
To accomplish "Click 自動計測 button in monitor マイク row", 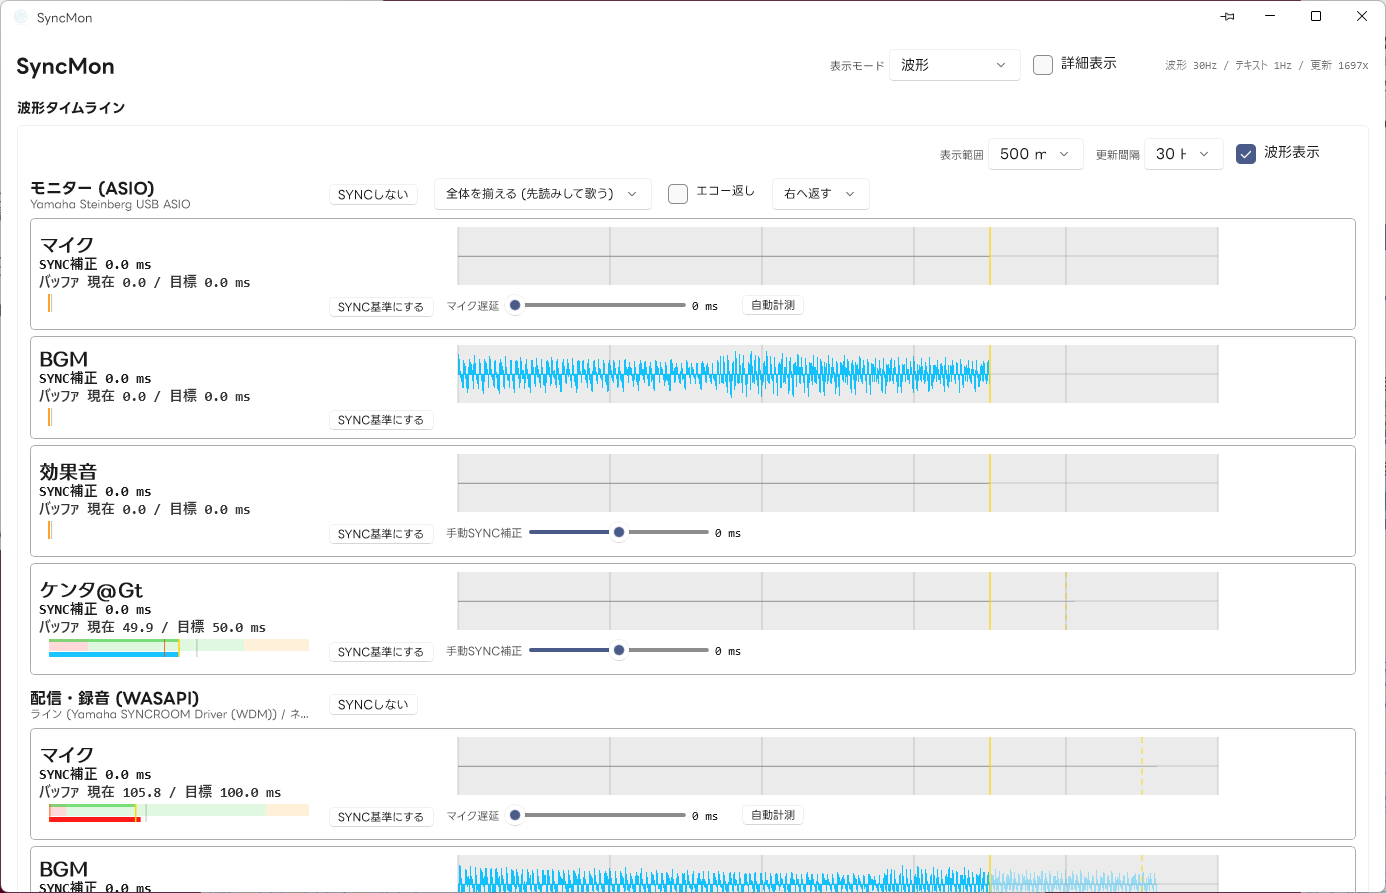I will click(773, 305).
